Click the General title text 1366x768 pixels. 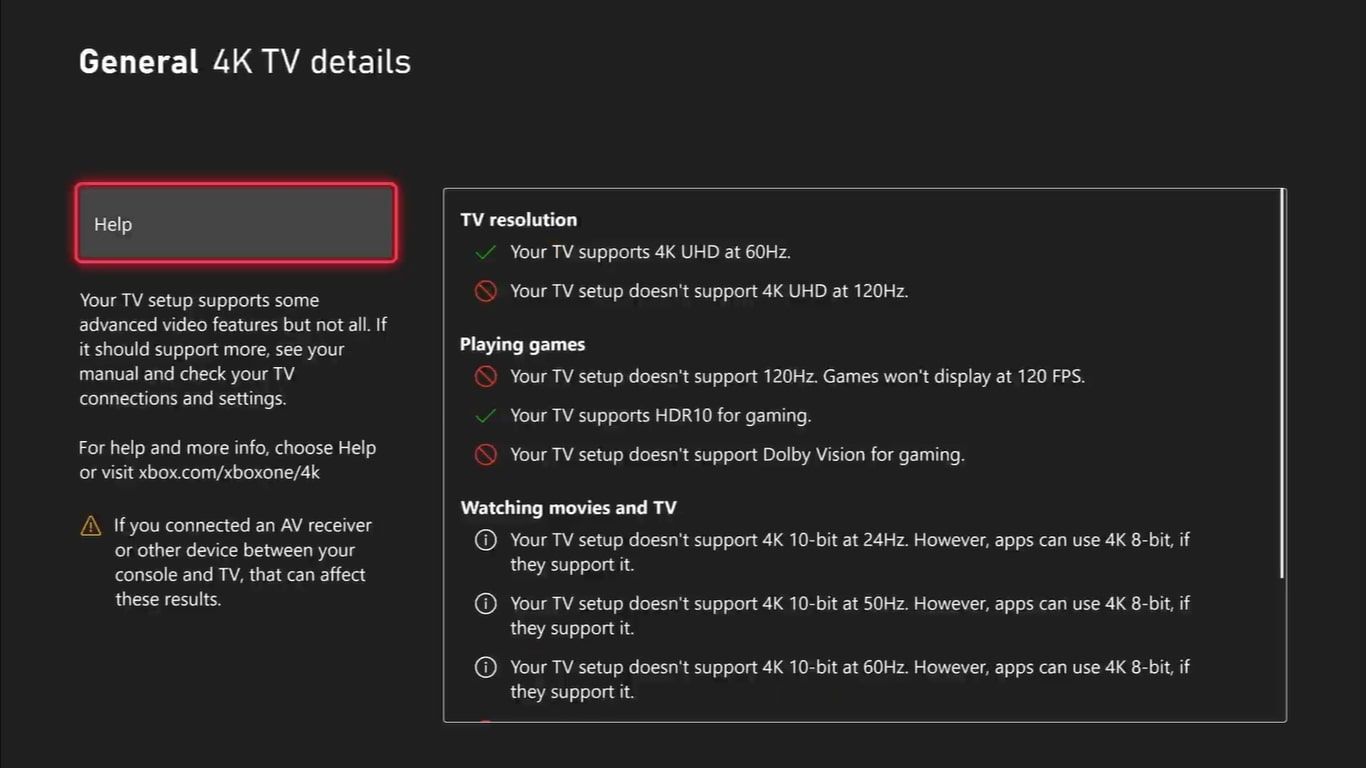pos(138,61)
